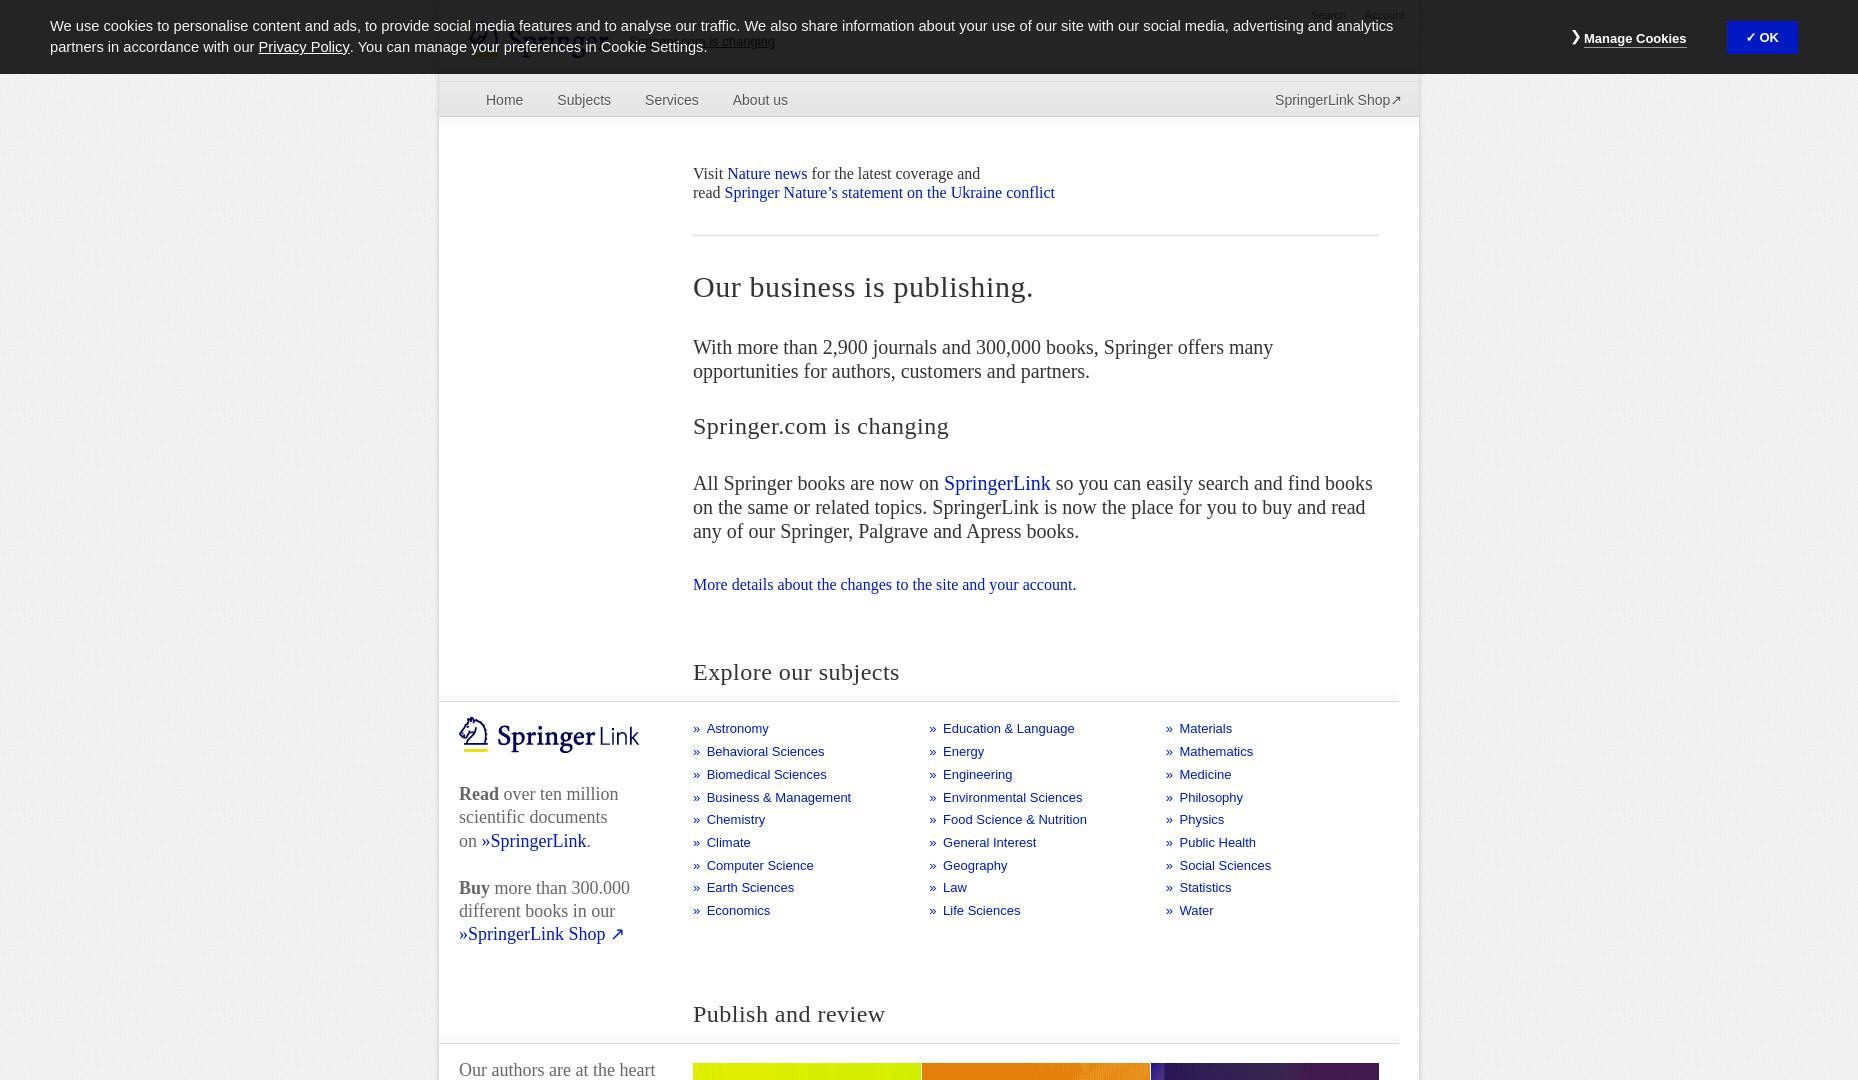Click the »SpringerLink link in sidebar

tap(534, 841)
